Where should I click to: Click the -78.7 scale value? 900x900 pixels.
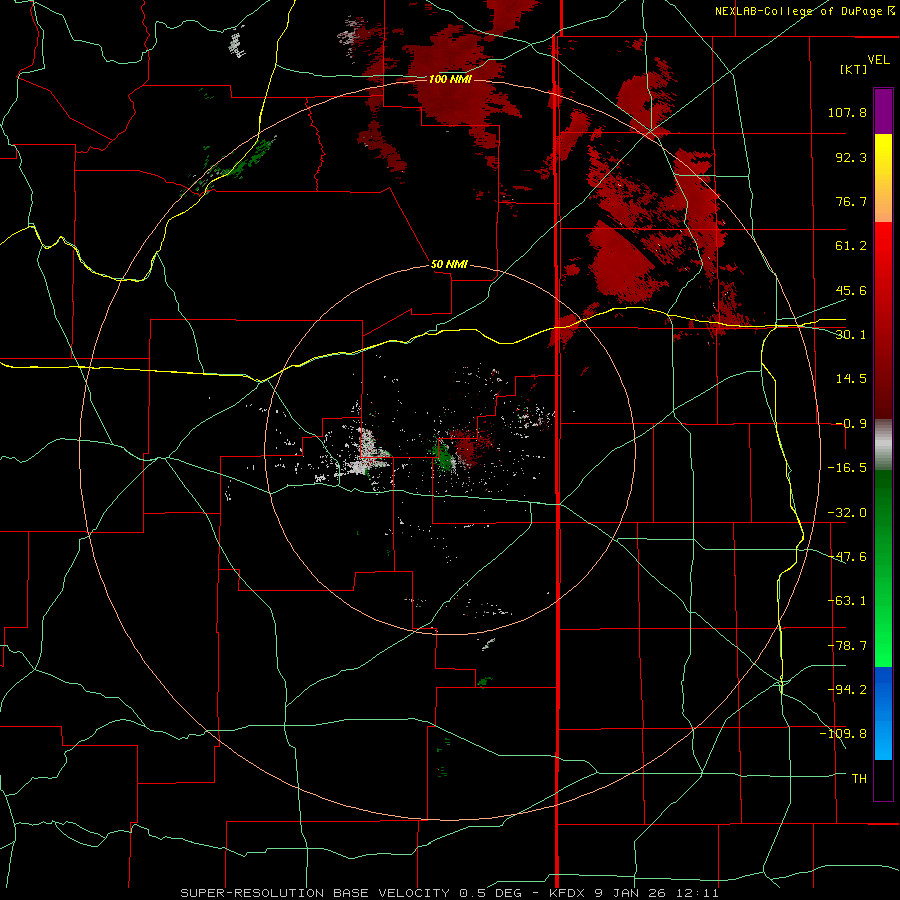(847, 646)
